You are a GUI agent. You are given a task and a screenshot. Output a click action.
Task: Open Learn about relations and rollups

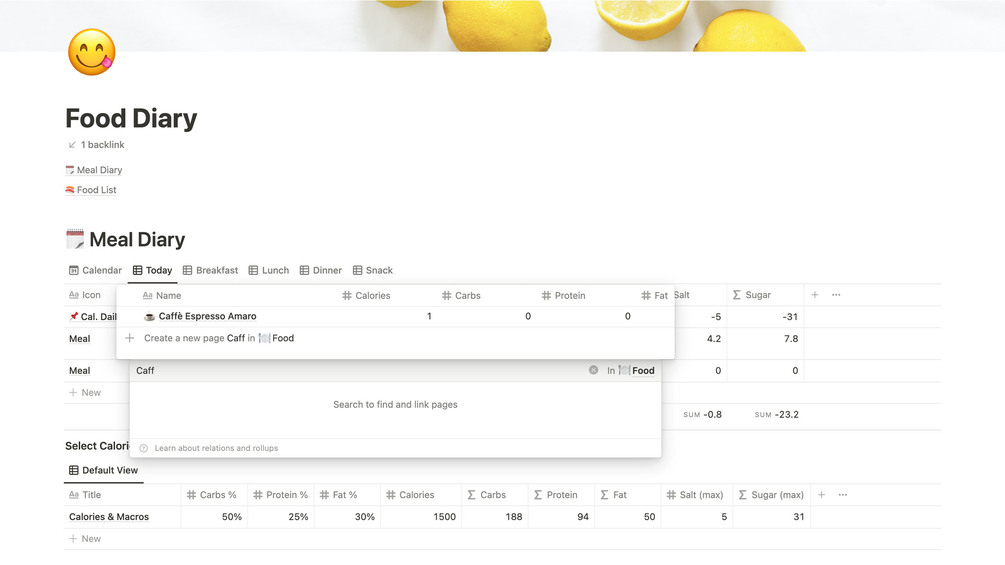216,448
